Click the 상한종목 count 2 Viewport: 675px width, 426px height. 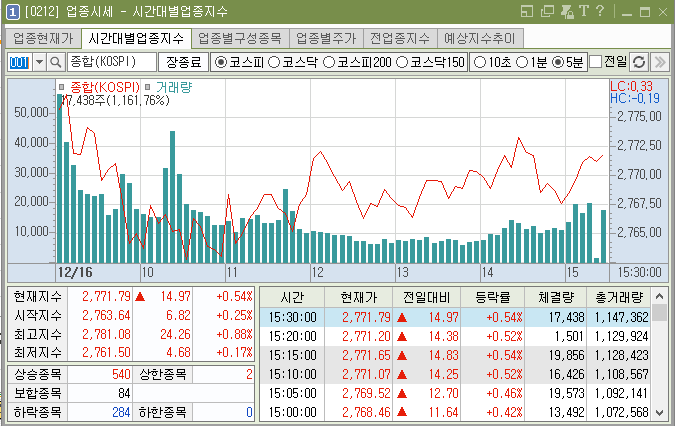coord(249,374)
